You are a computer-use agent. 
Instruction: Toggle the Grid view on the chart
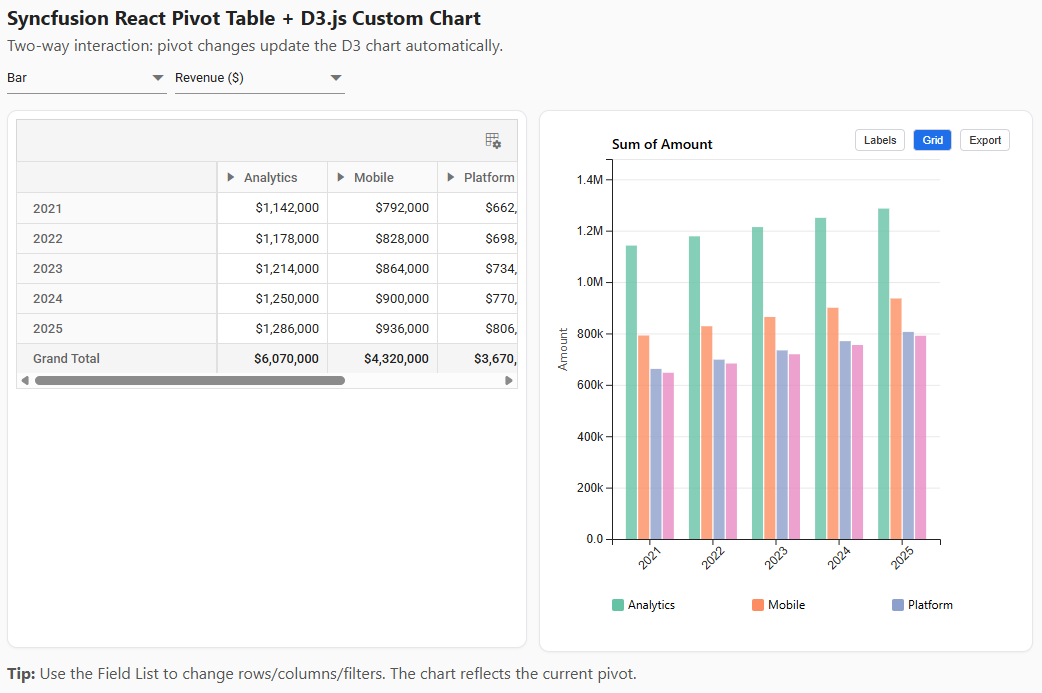932,140
